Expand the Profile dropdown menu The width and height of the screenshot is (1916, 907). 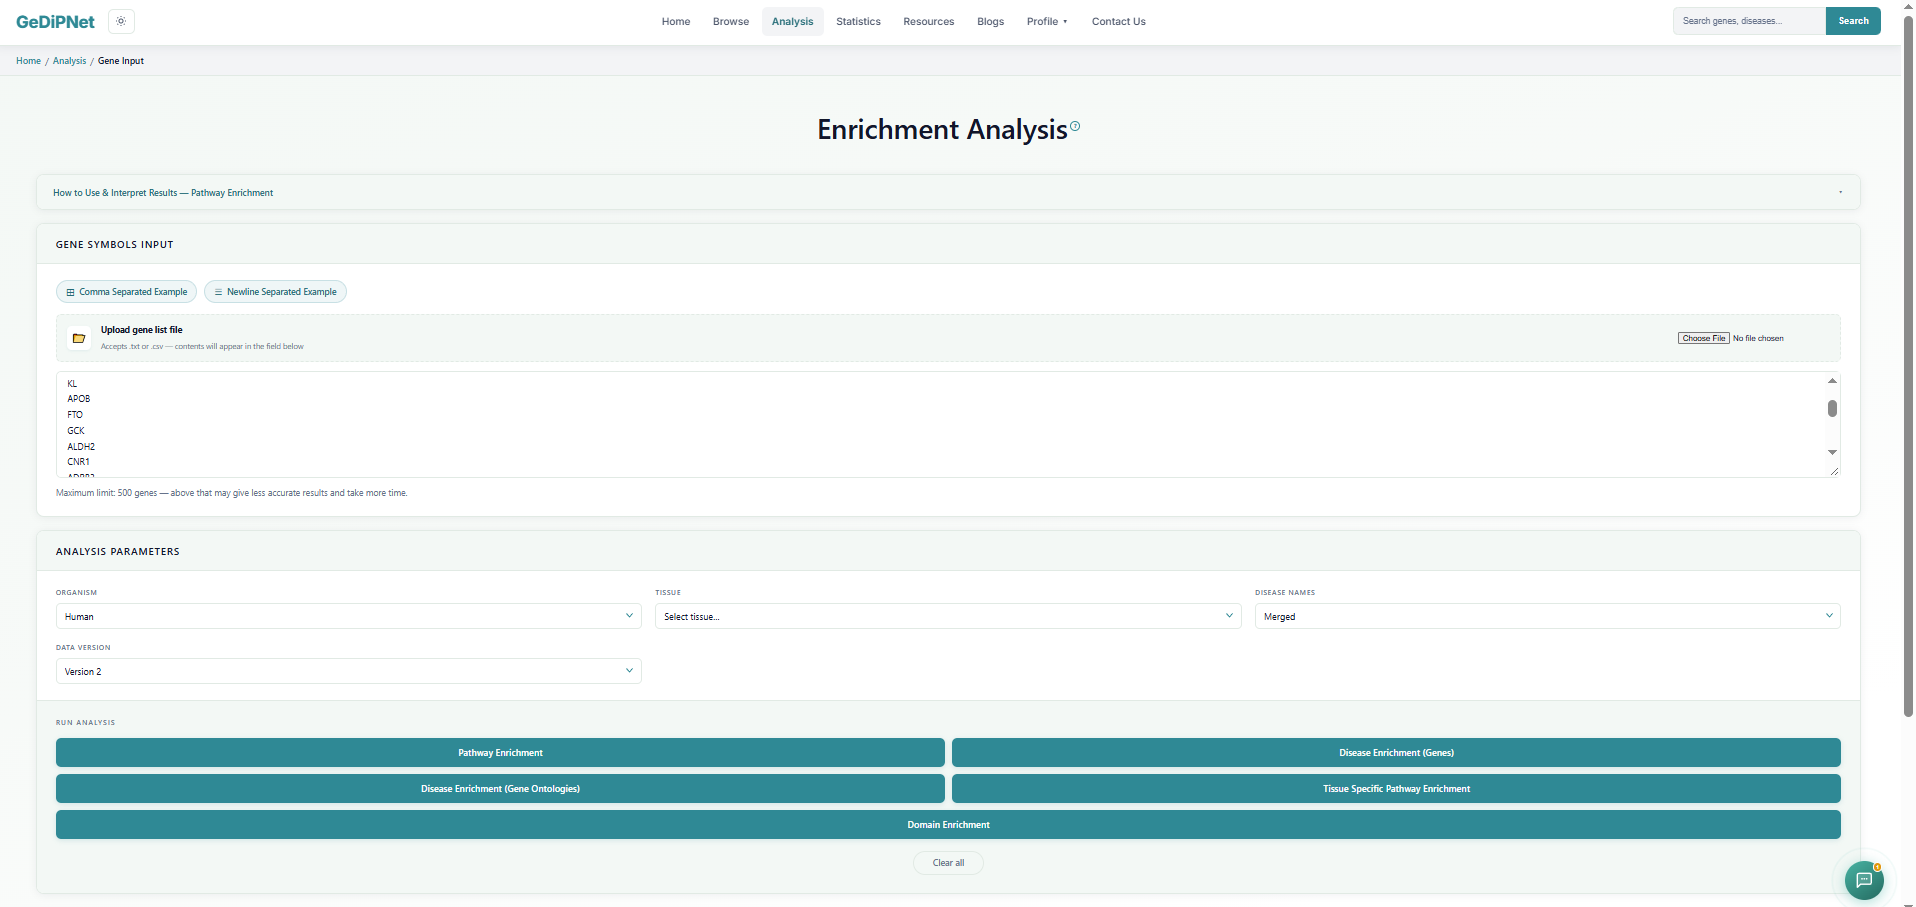click(x=1047, y=21)
